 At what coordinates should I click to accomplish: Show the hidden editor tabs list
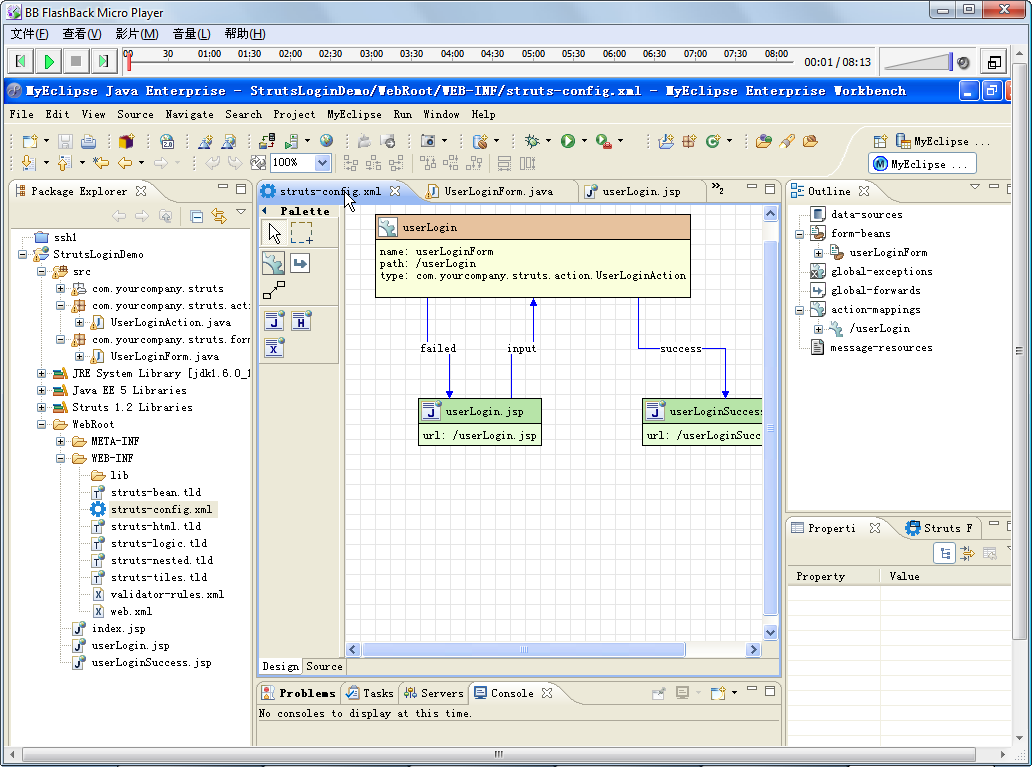[718, 189]
